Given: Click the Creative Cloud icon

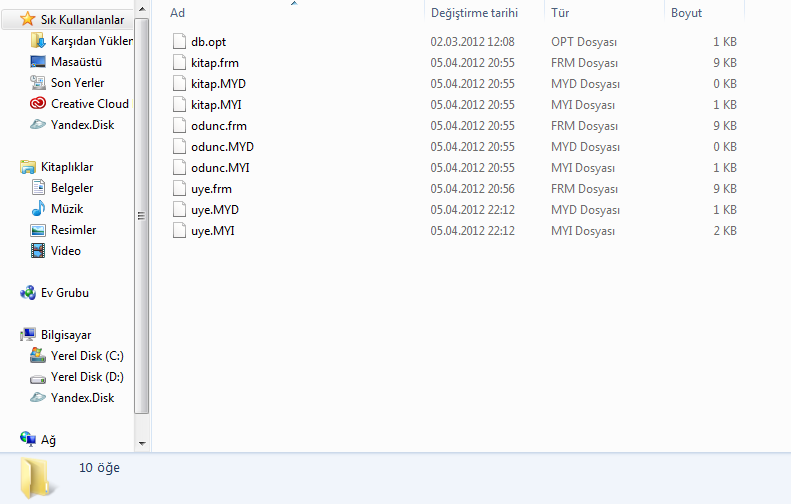Looking at the screenshot, I should coord(38,103).
